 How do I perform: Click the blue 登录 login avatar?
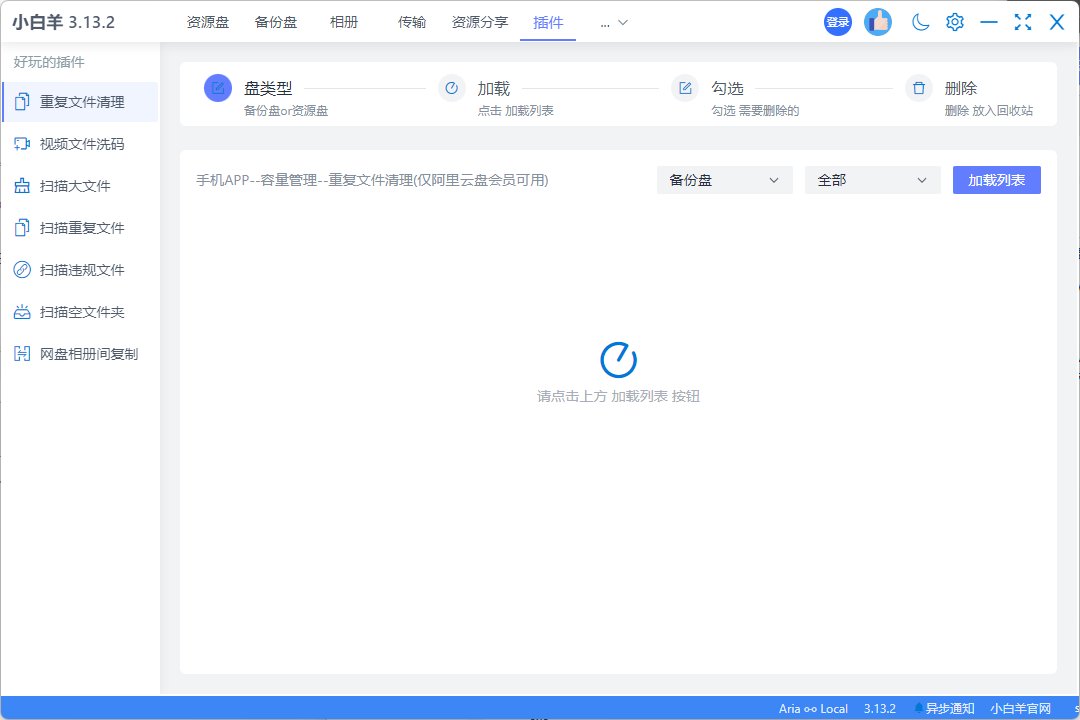tap(837, 22)
